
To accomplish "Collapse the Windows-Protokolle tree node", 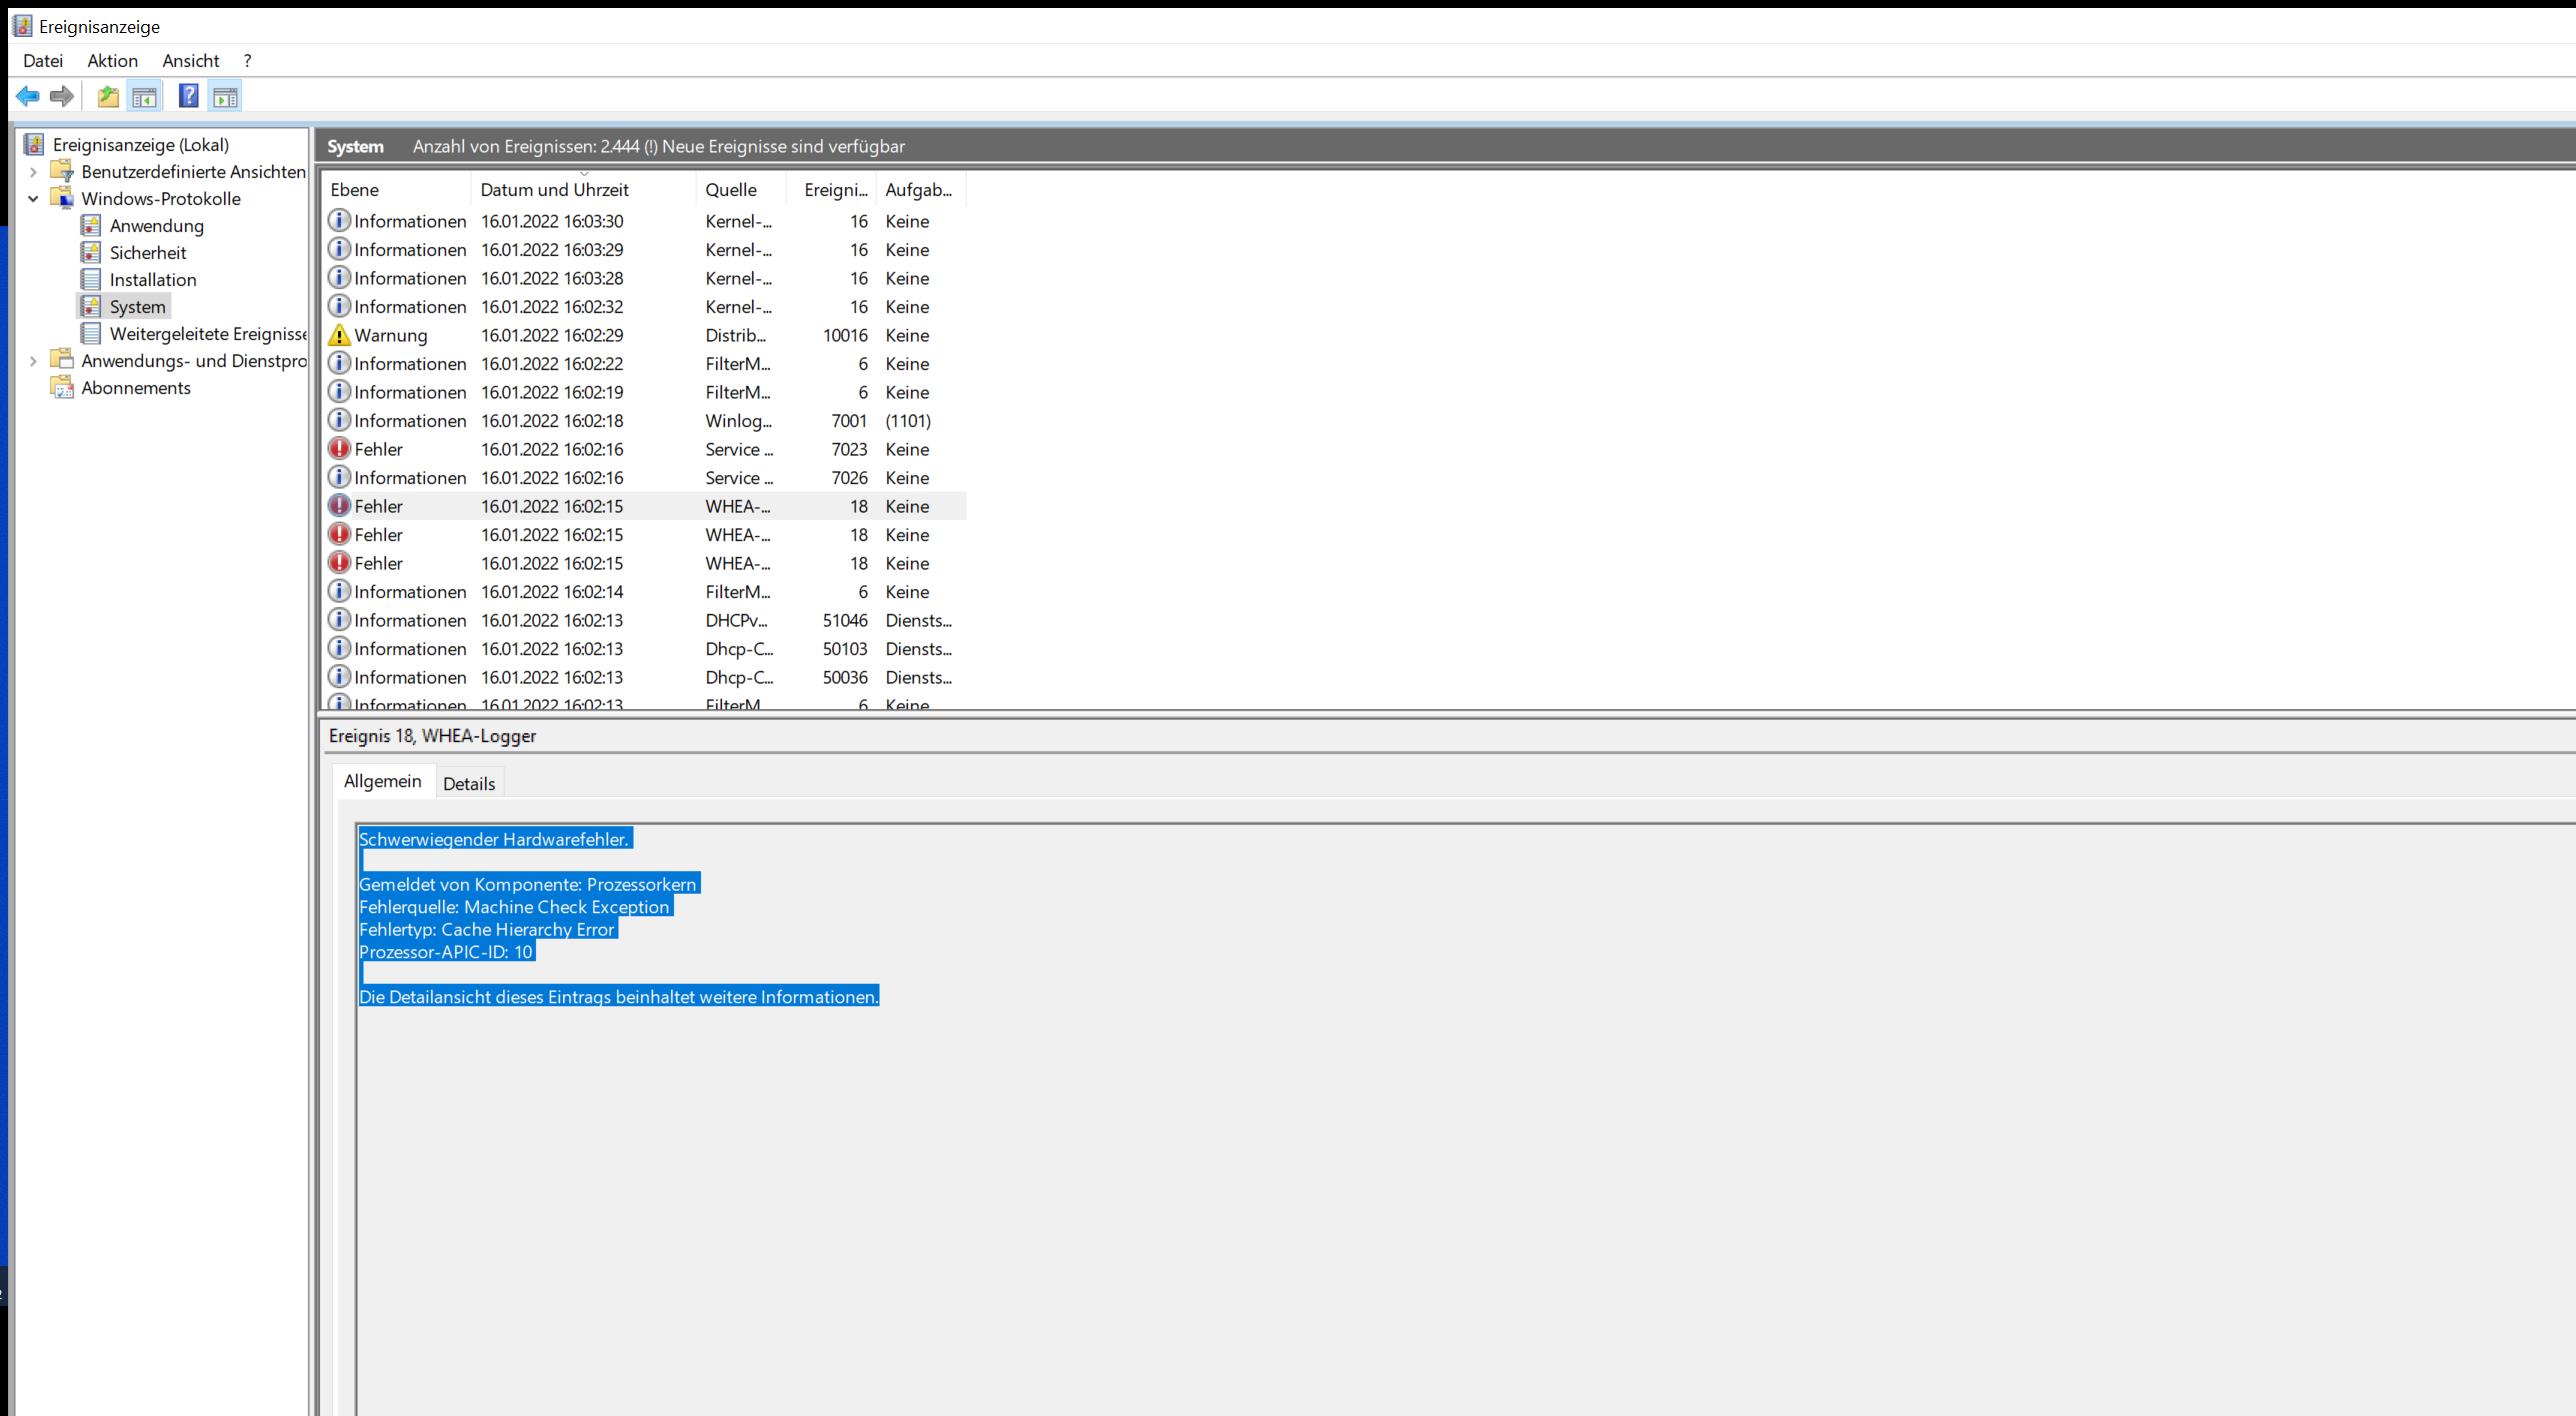I will coord(33,199).
